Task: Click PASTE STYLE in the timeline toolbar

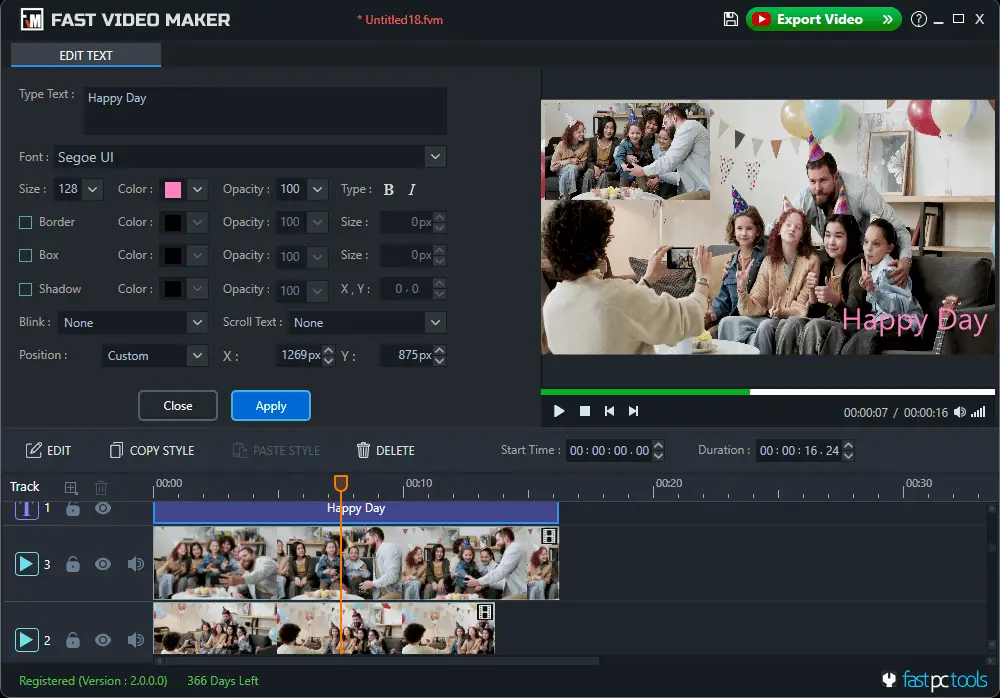Action: (x=276, y=450)
